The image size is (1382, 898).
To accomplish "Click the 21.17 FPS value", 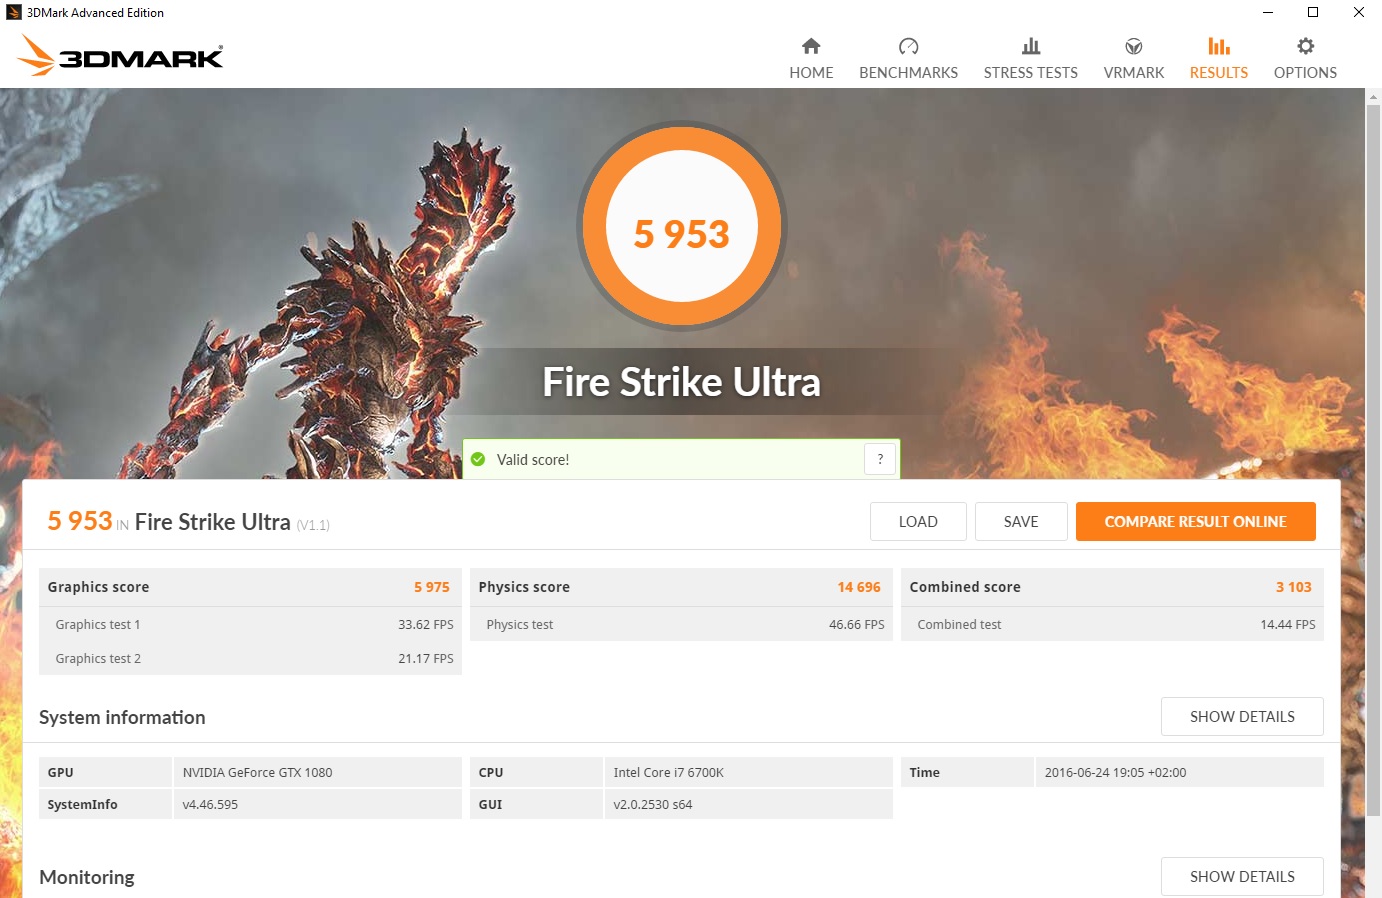I will point(426,658).
